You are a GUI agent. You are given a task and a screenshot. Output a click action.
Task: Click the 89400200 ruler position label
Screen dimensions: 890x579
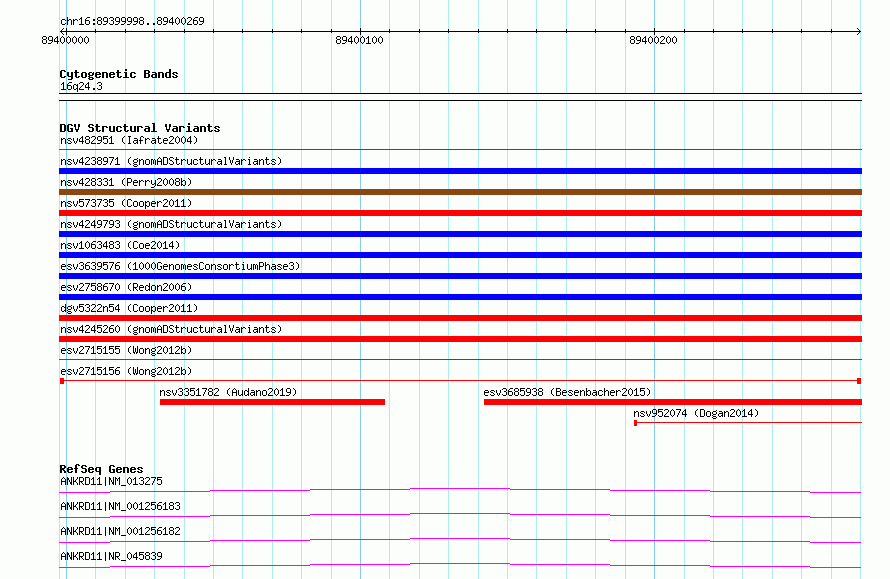[653, 40]
